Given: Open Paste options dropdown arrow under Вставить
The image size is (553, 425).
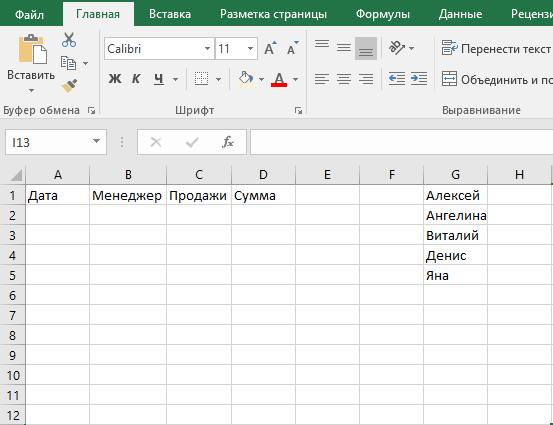Looking at the screenshot, I should coord(31,91).
